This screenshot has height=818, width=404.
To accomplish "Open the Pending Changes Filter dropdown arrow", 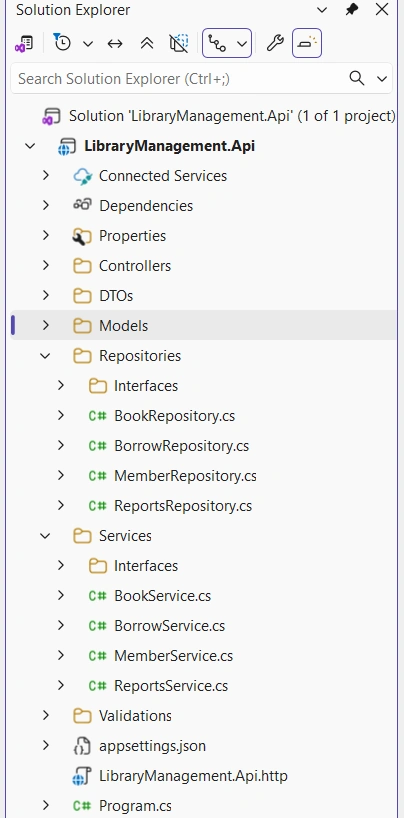I will click(88, 44).
